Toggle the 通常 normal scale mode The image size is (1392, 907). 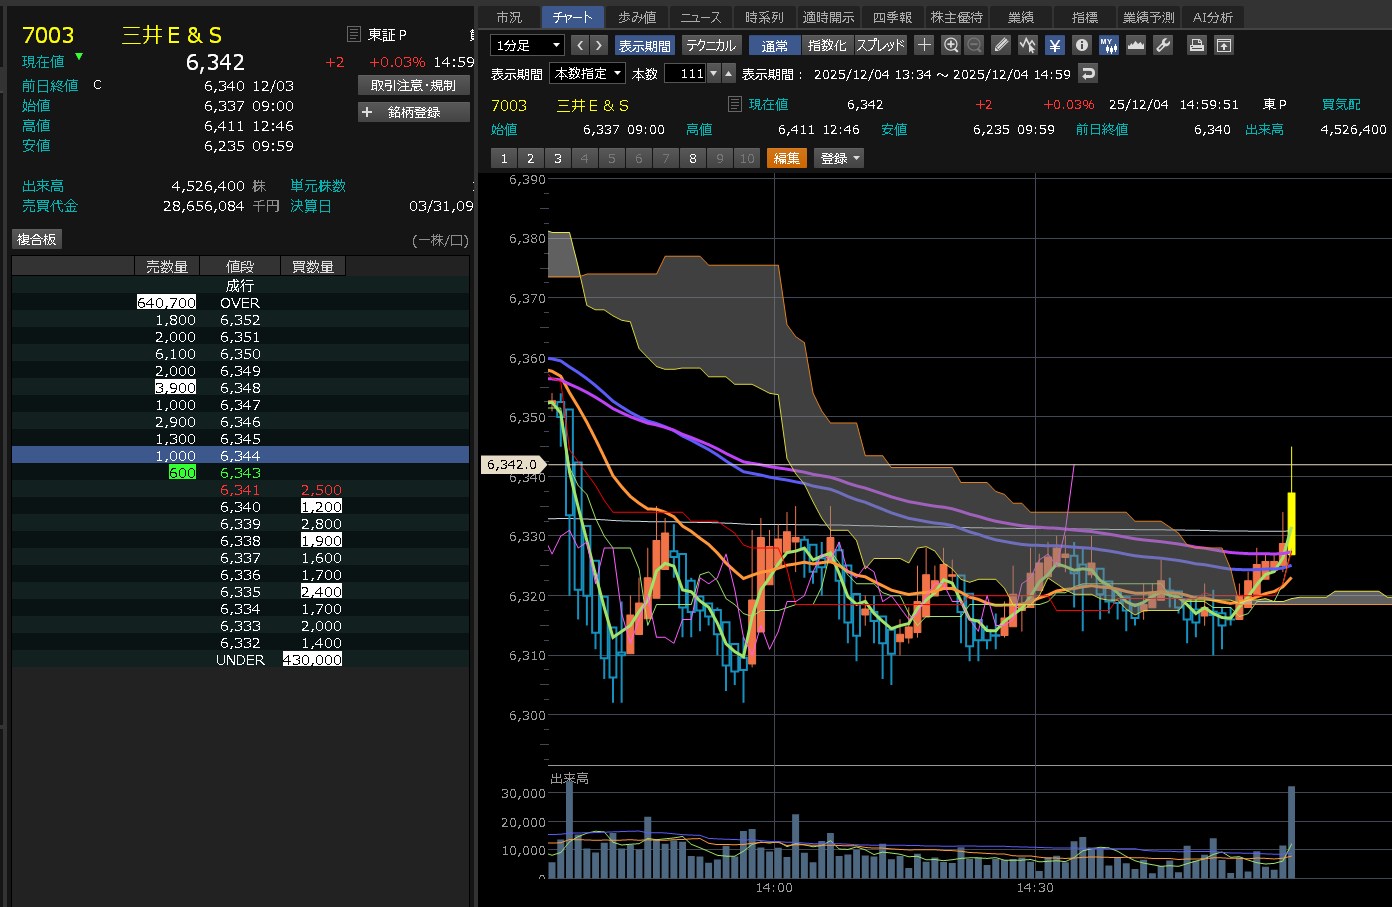pos(774,45)
